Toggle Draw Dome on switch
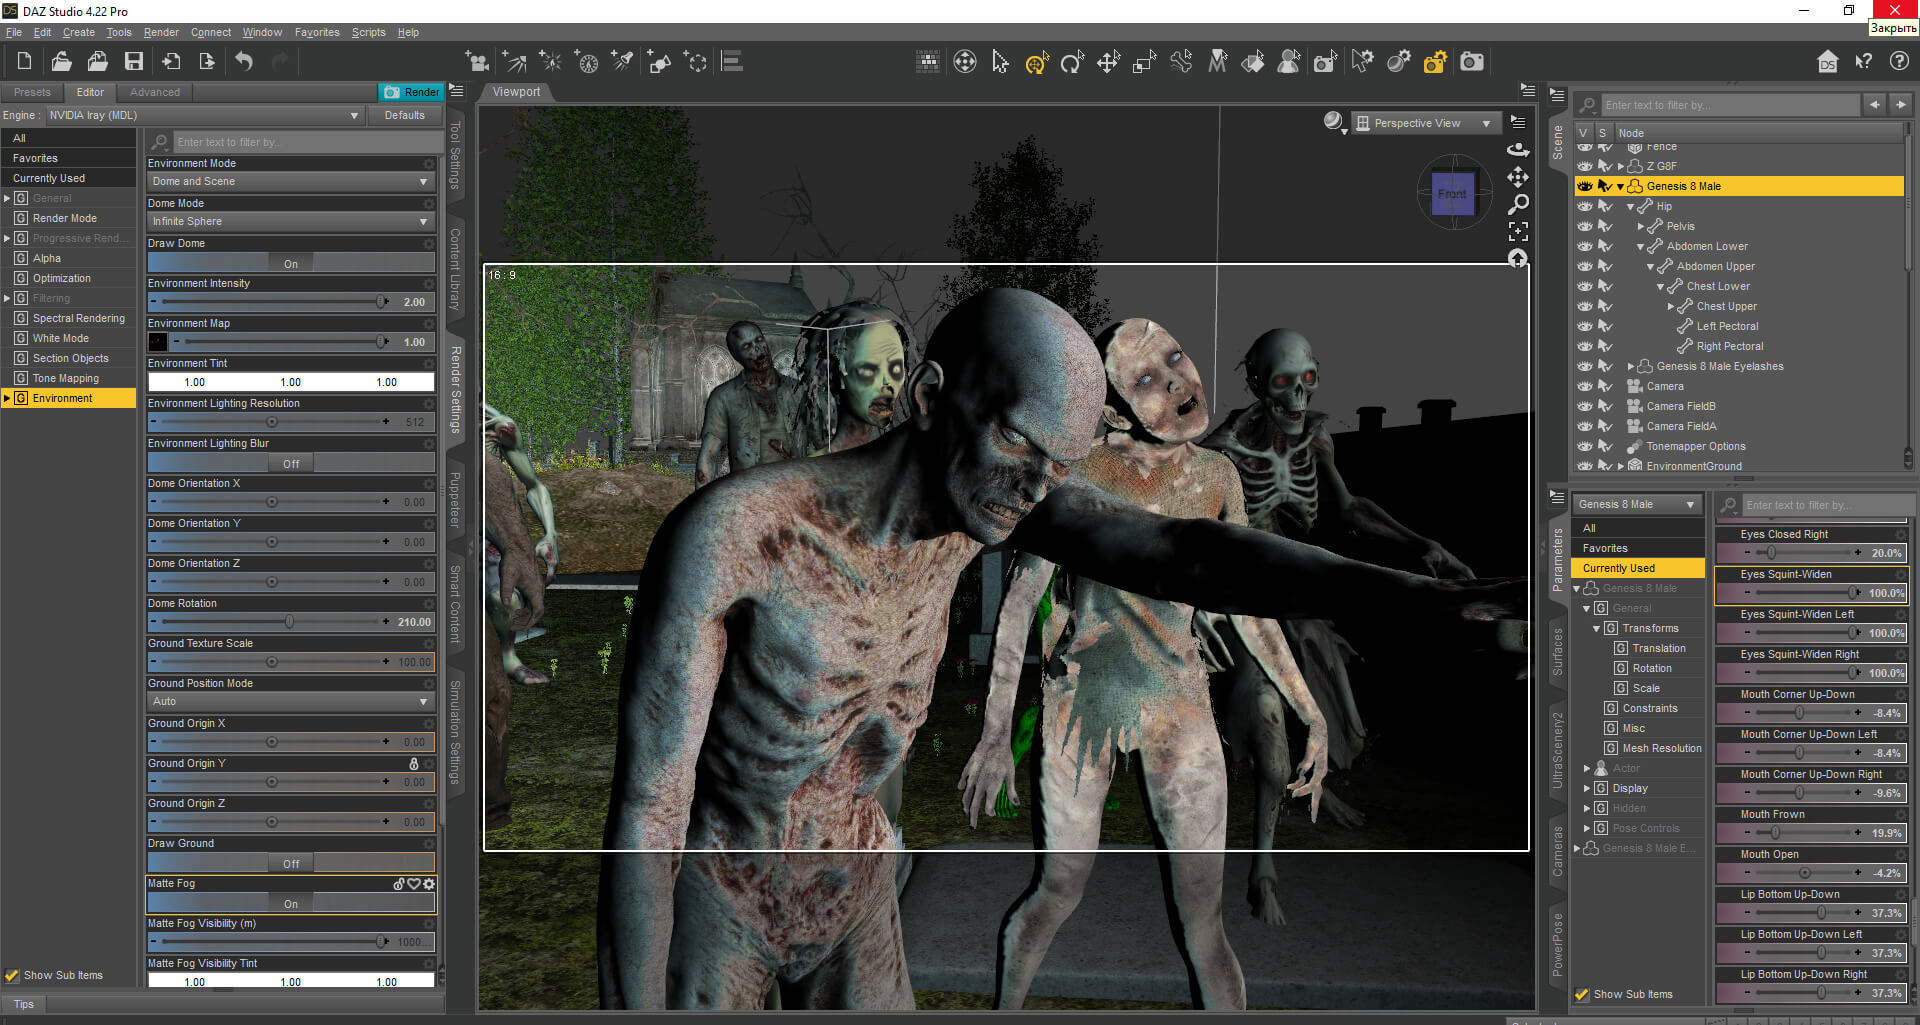1920x1025 pixels. (291, 263)
